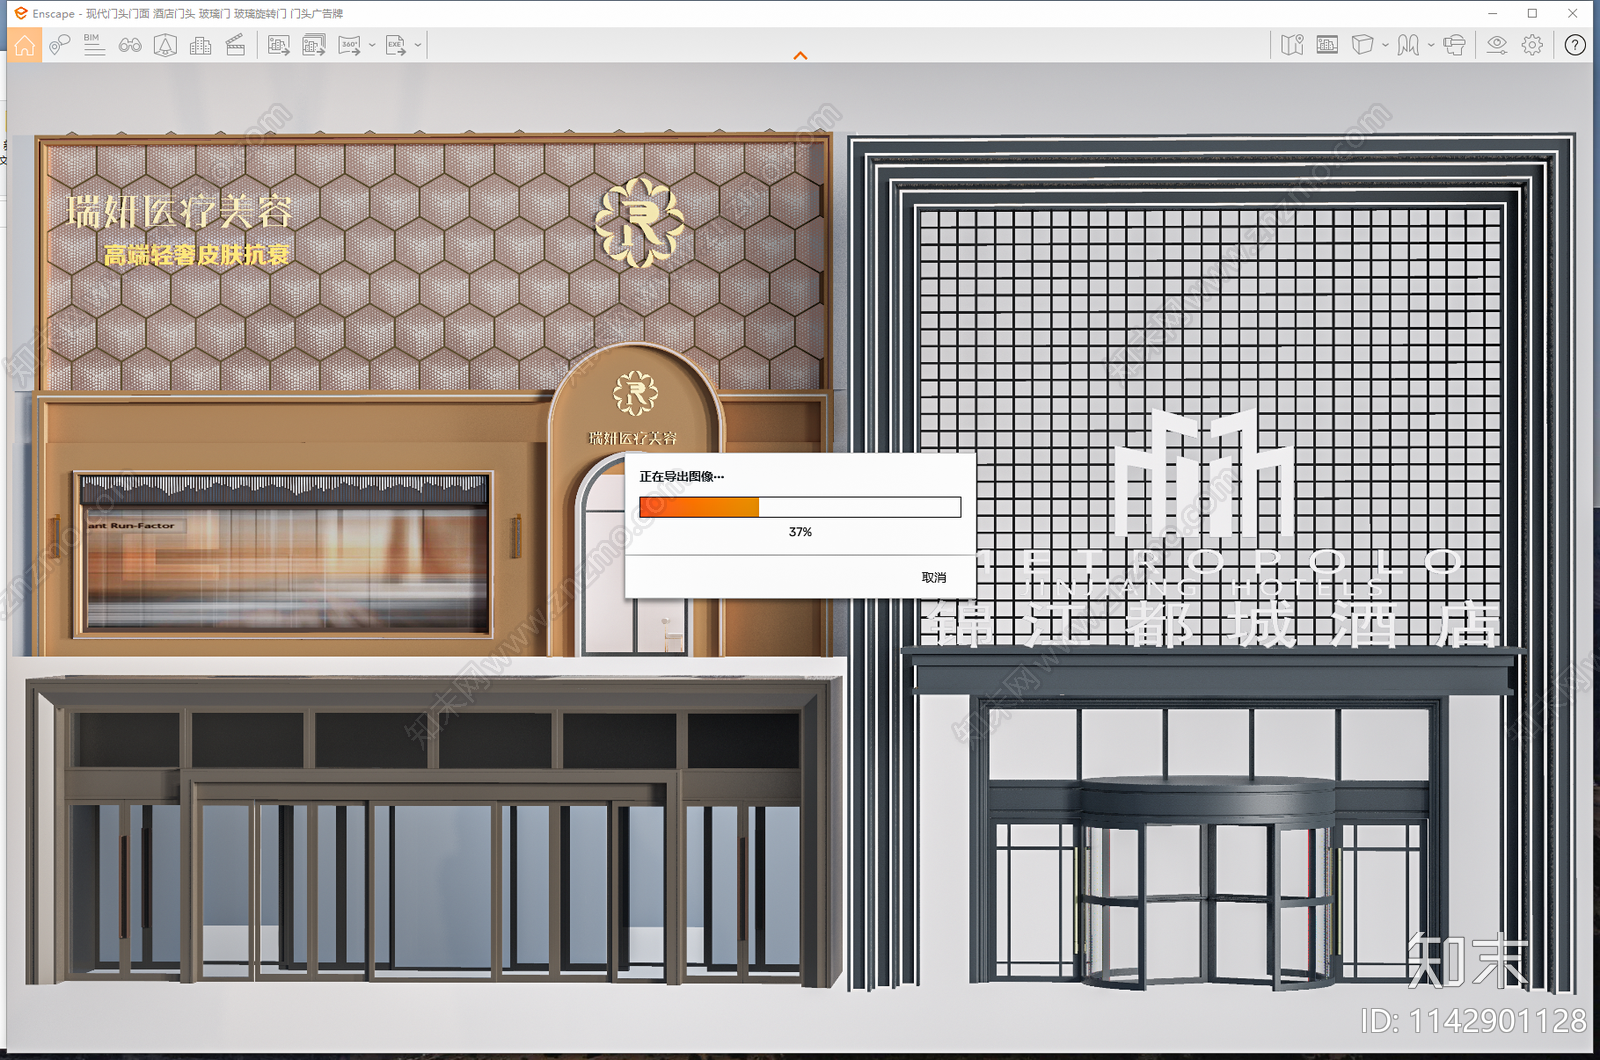Click the Enscape logo in title bar

pyautogui.click(x=21, y=13)
